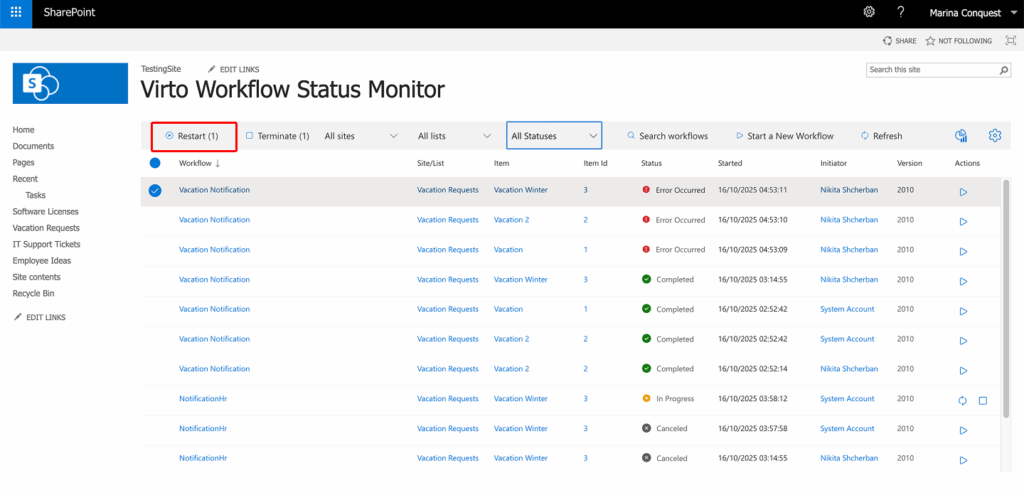The width and height of the screenshot is (1024, 493).
Task: Click the pencil Edit Links in the left sidebar
Action: (40, 317)
